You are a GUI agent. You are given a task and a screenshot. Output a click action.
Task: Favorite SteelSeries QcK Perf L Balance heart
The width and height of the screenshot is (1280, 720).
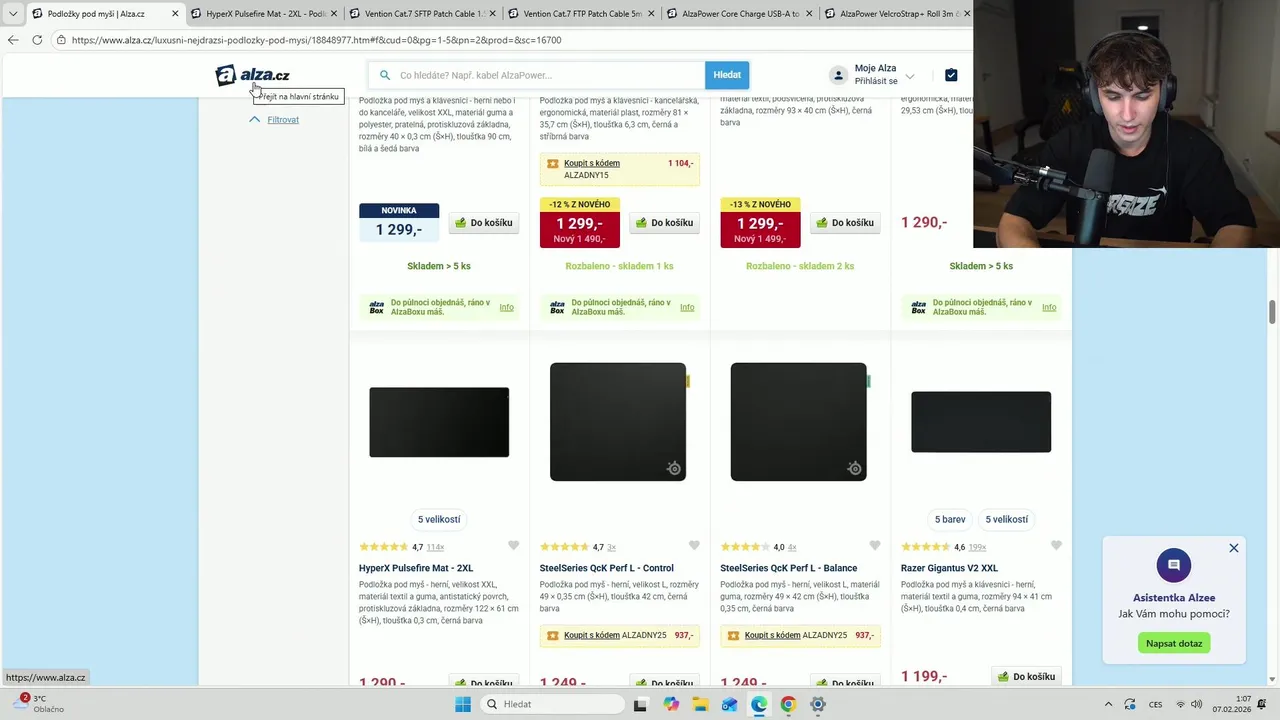[875, 546]
